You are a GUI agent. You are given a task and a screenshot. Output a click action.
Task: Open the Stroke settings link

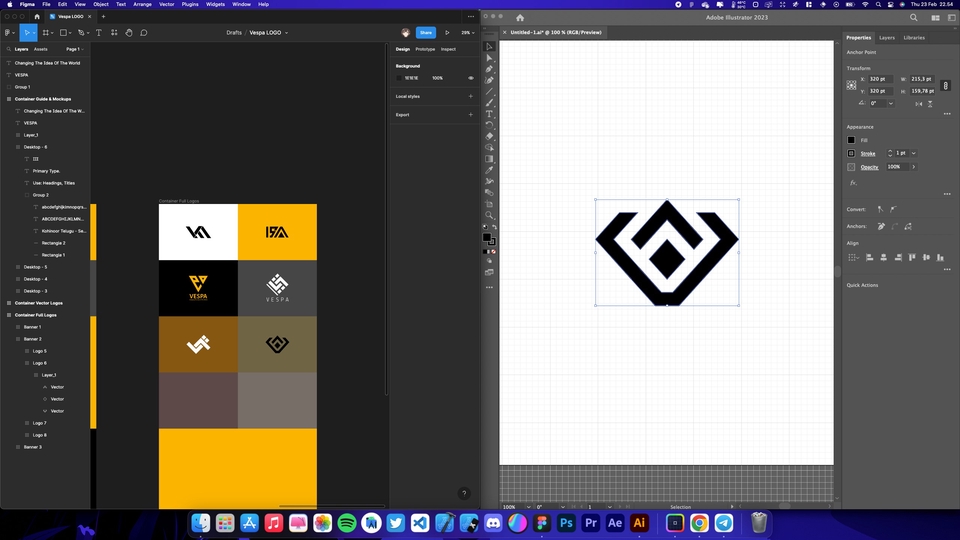pyautogui.click(x=868, y=154)
